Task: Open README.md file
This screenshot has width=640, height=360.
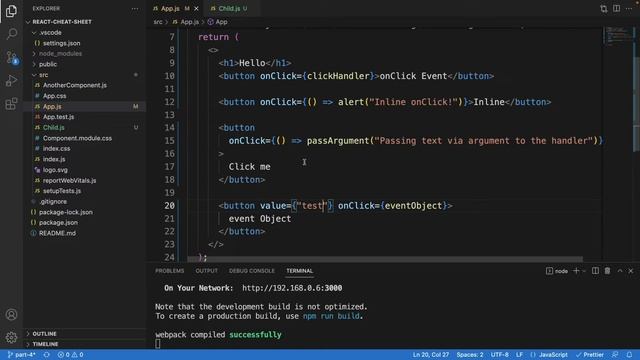Action: point(57,233)
